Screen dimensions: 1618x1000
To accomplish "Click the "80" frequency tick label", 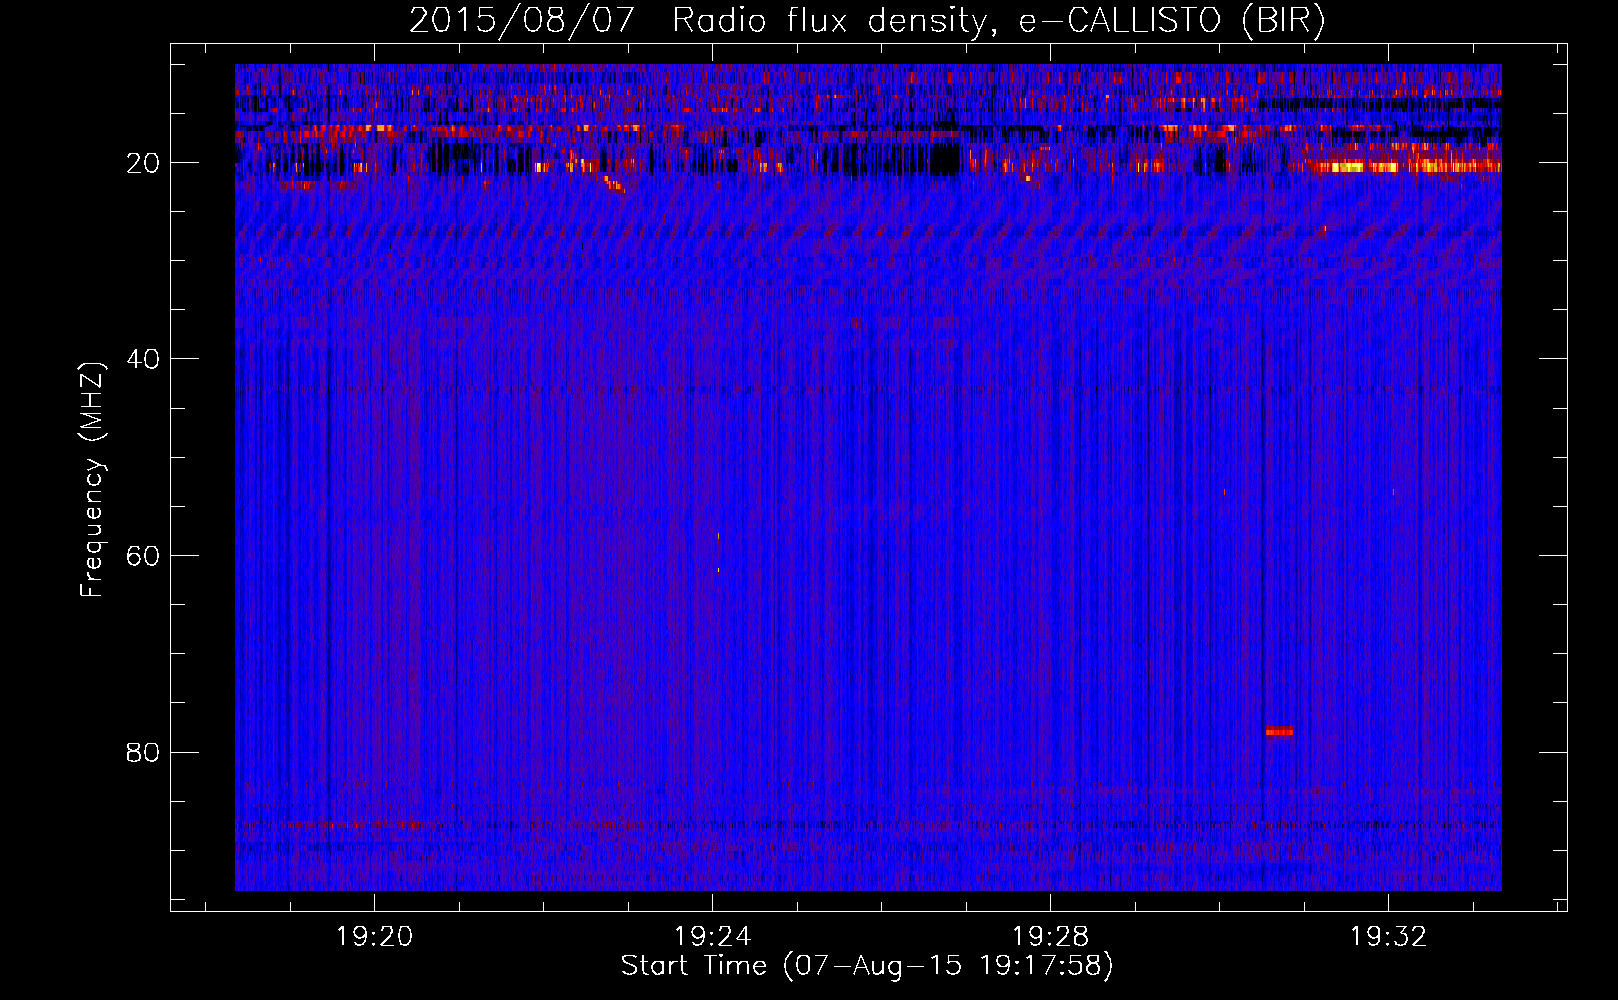I will click(144, 752).
